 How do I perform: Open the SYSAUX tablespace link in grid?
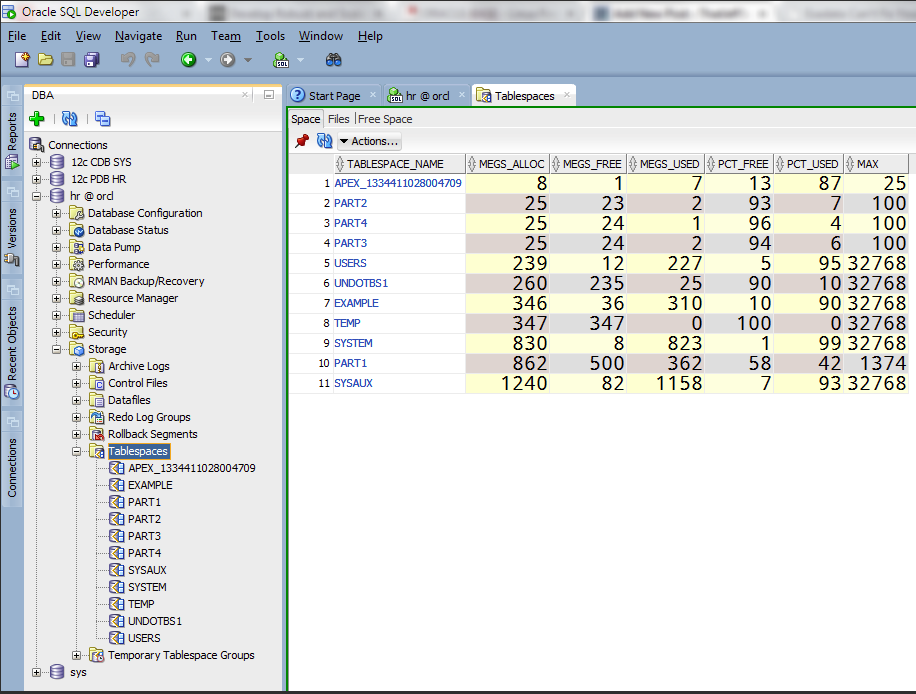[354, 383]
